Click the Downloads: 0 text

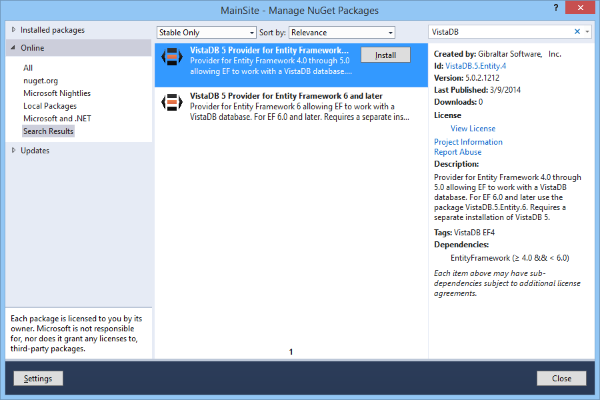click(x=458, y=102)
